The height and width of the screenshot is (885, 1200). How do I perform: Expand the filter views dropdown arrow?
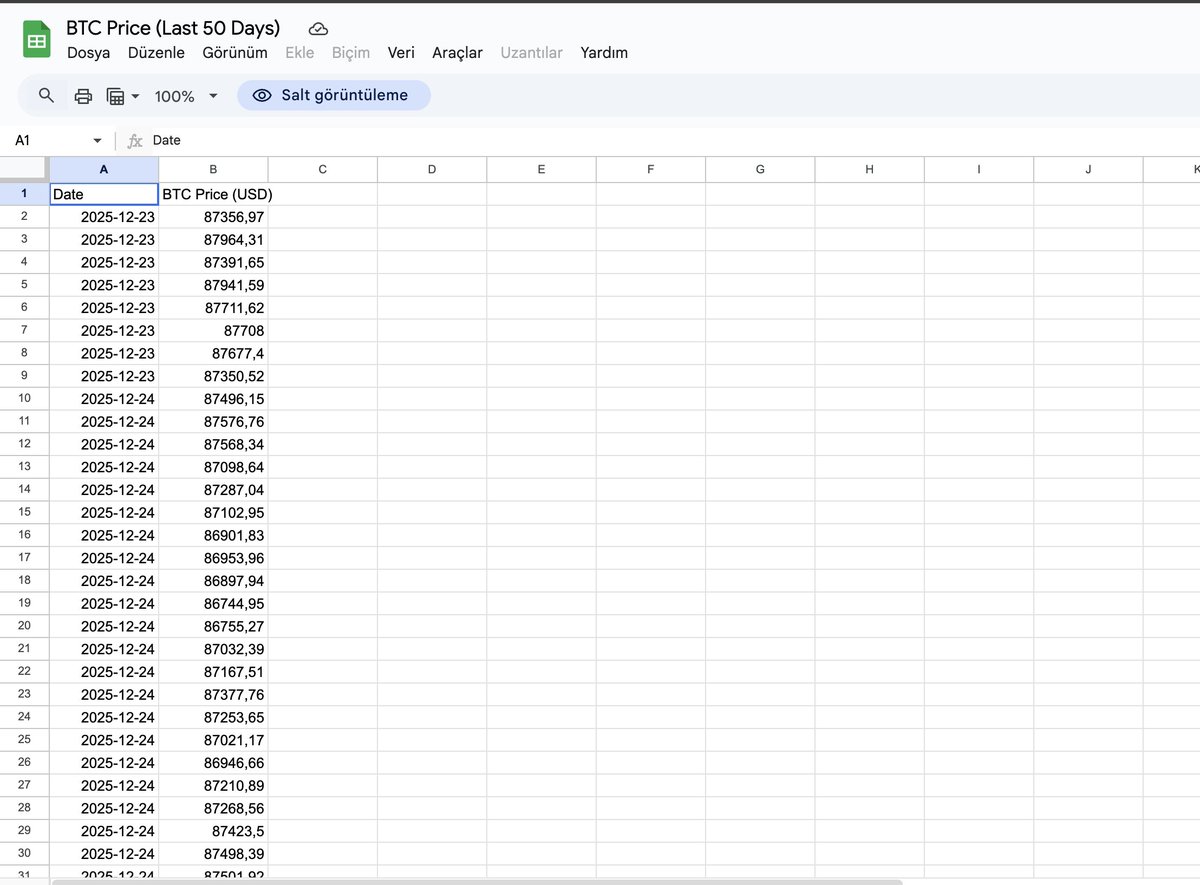pyautogui.click(x=135, y=96)
